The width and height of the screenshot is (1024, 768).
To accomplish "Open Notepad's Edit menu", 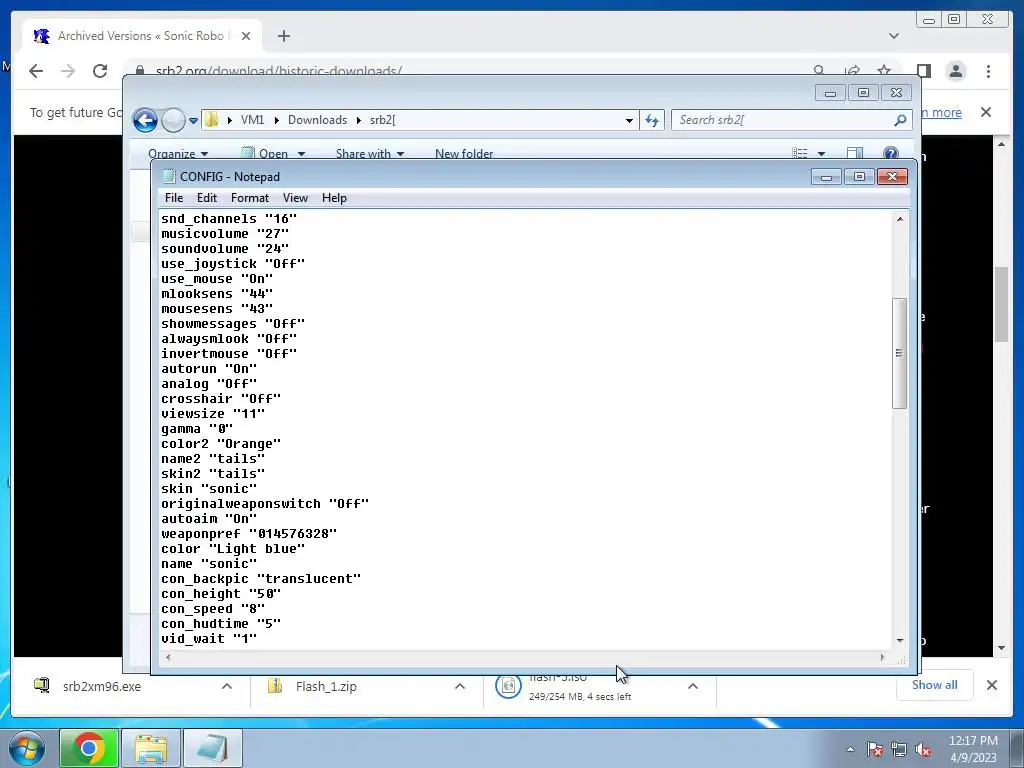I will point(206,198).
